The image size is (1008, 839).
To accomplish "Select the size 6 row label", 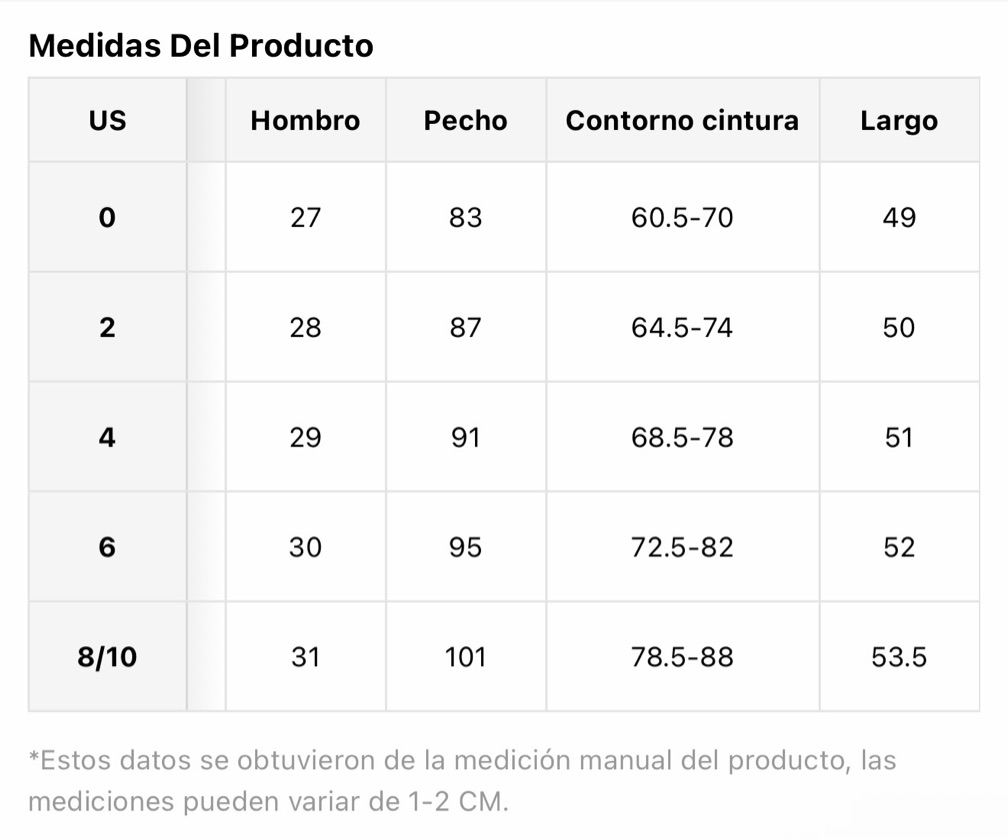I will click(107, 547).
